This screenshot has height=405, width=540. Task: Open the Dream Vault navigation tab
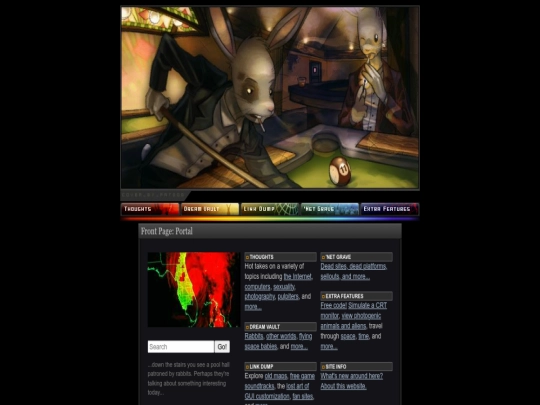(x=210, y=209)
